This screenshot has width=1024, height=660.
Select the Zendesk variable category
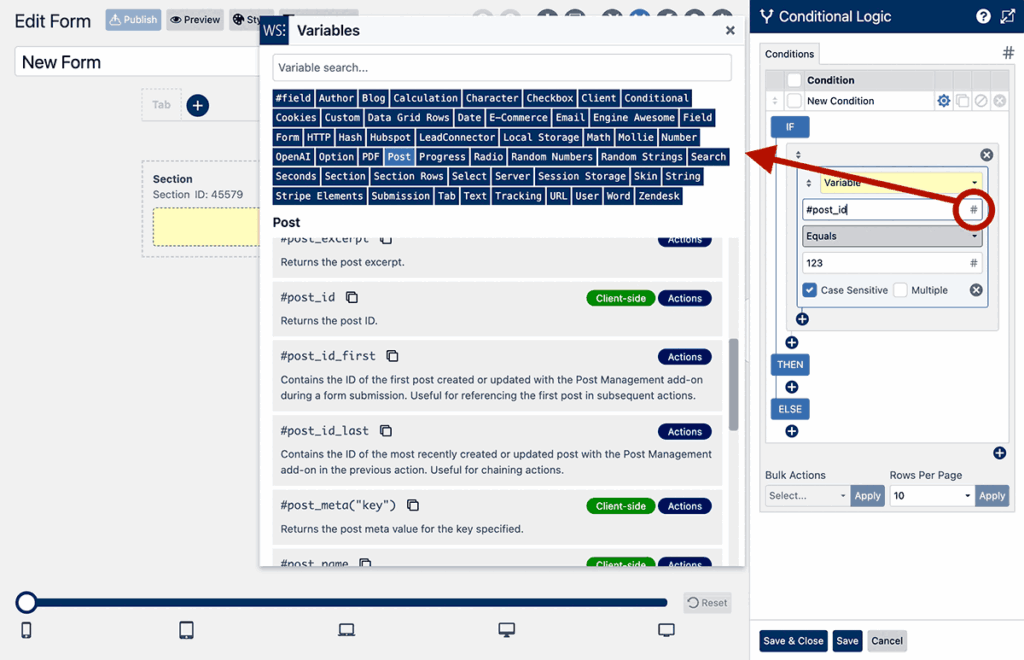pos(659,196)
